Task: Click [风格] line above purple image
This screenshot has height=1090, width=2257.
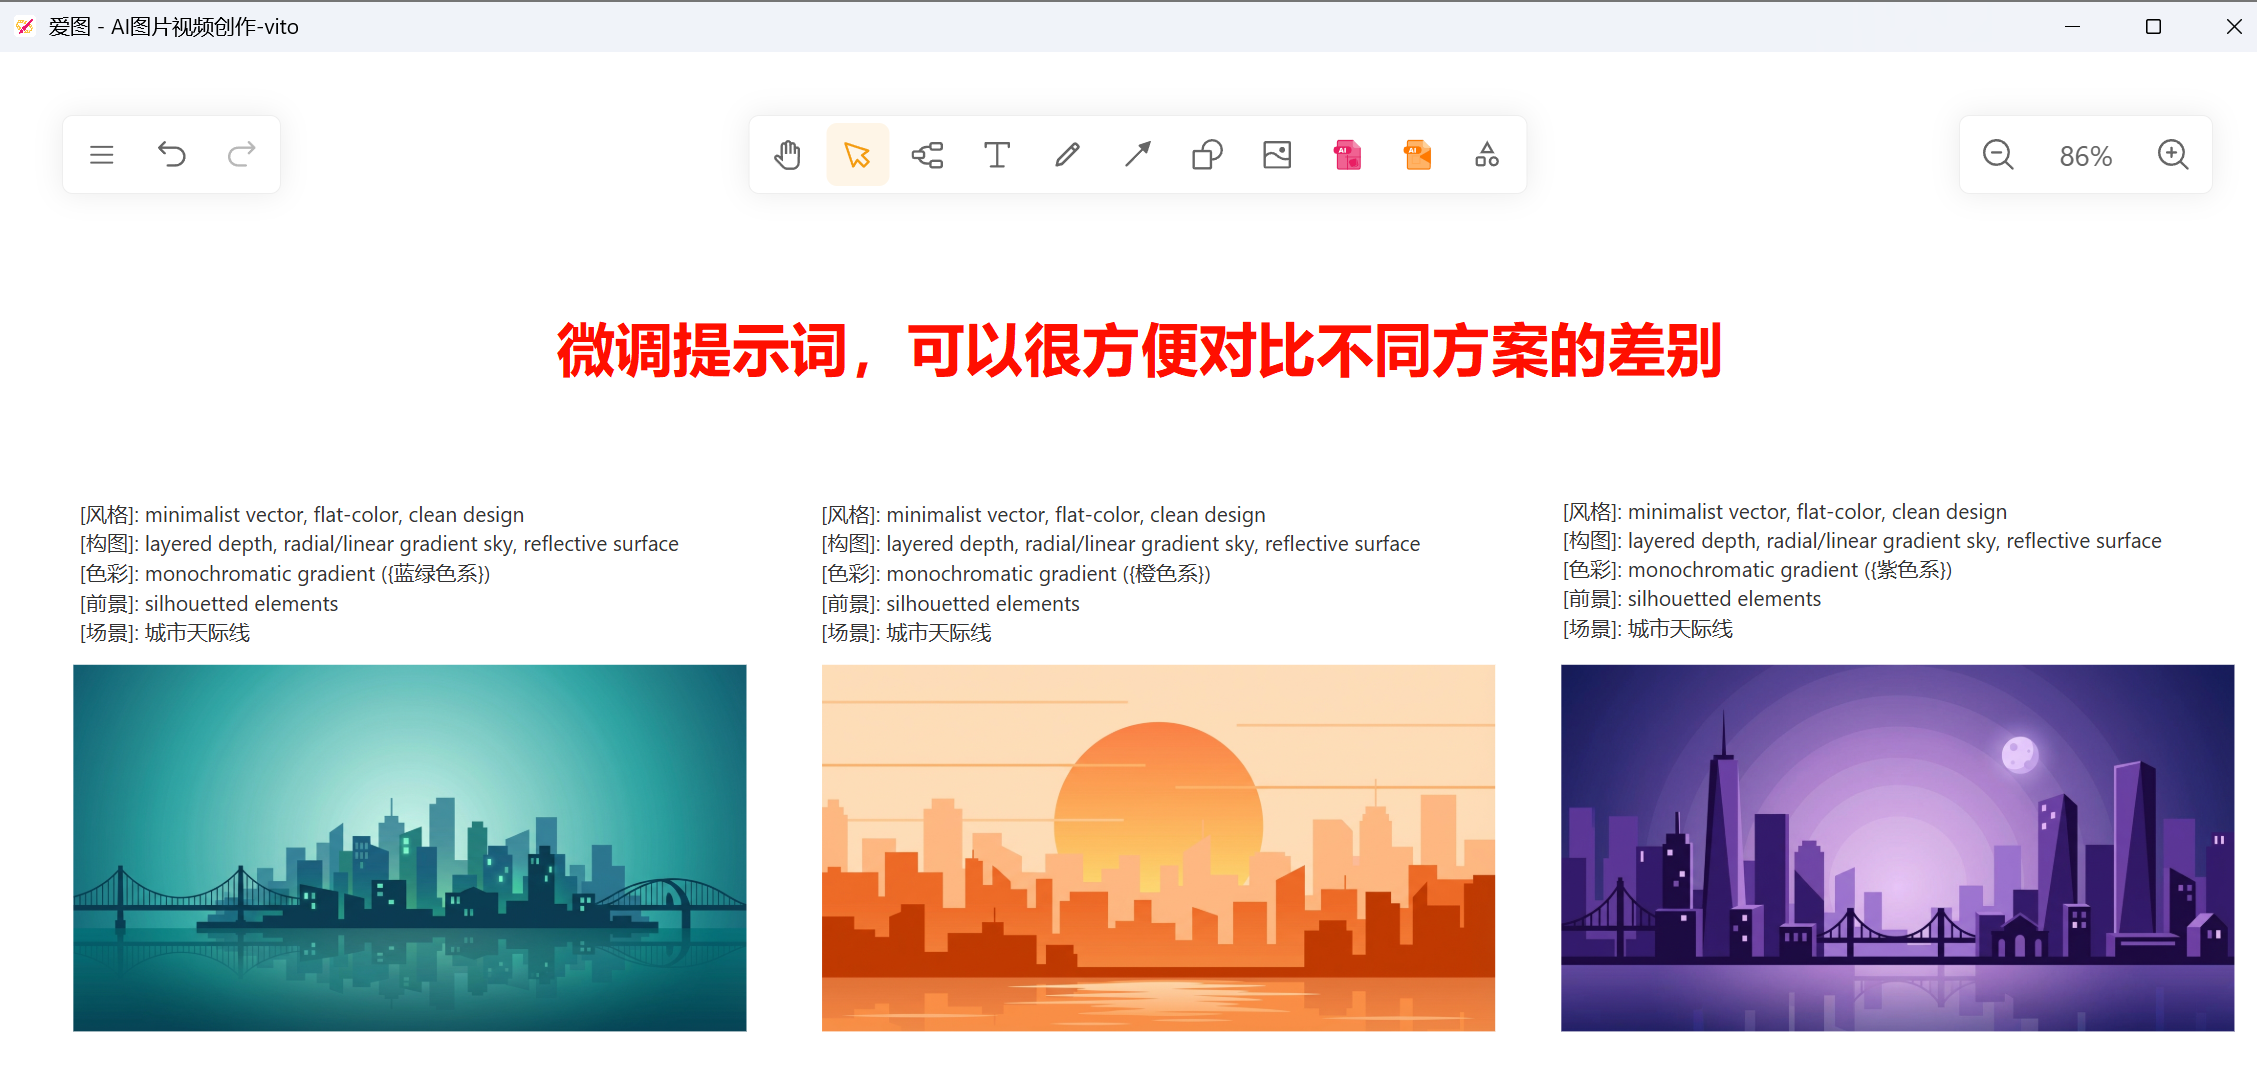Action: click(x=1785, y=512)
